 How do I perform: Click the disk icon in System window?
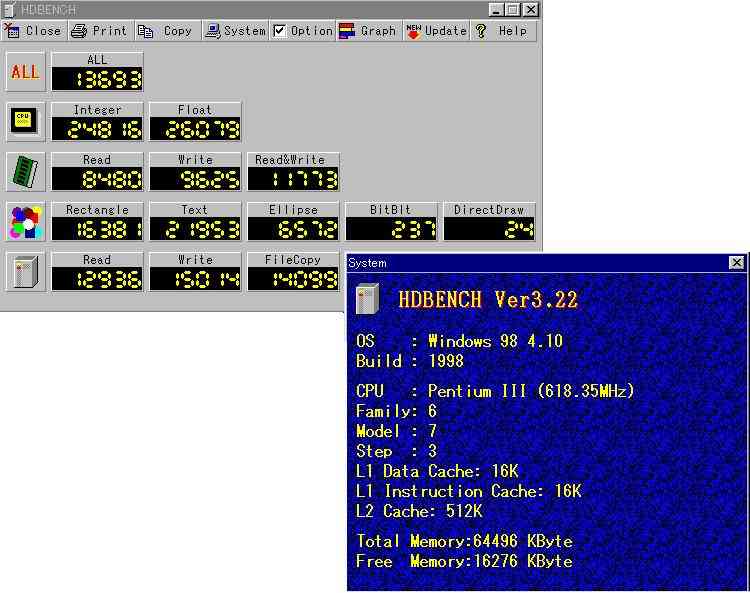pyautogui.click(x=367, y=299)
